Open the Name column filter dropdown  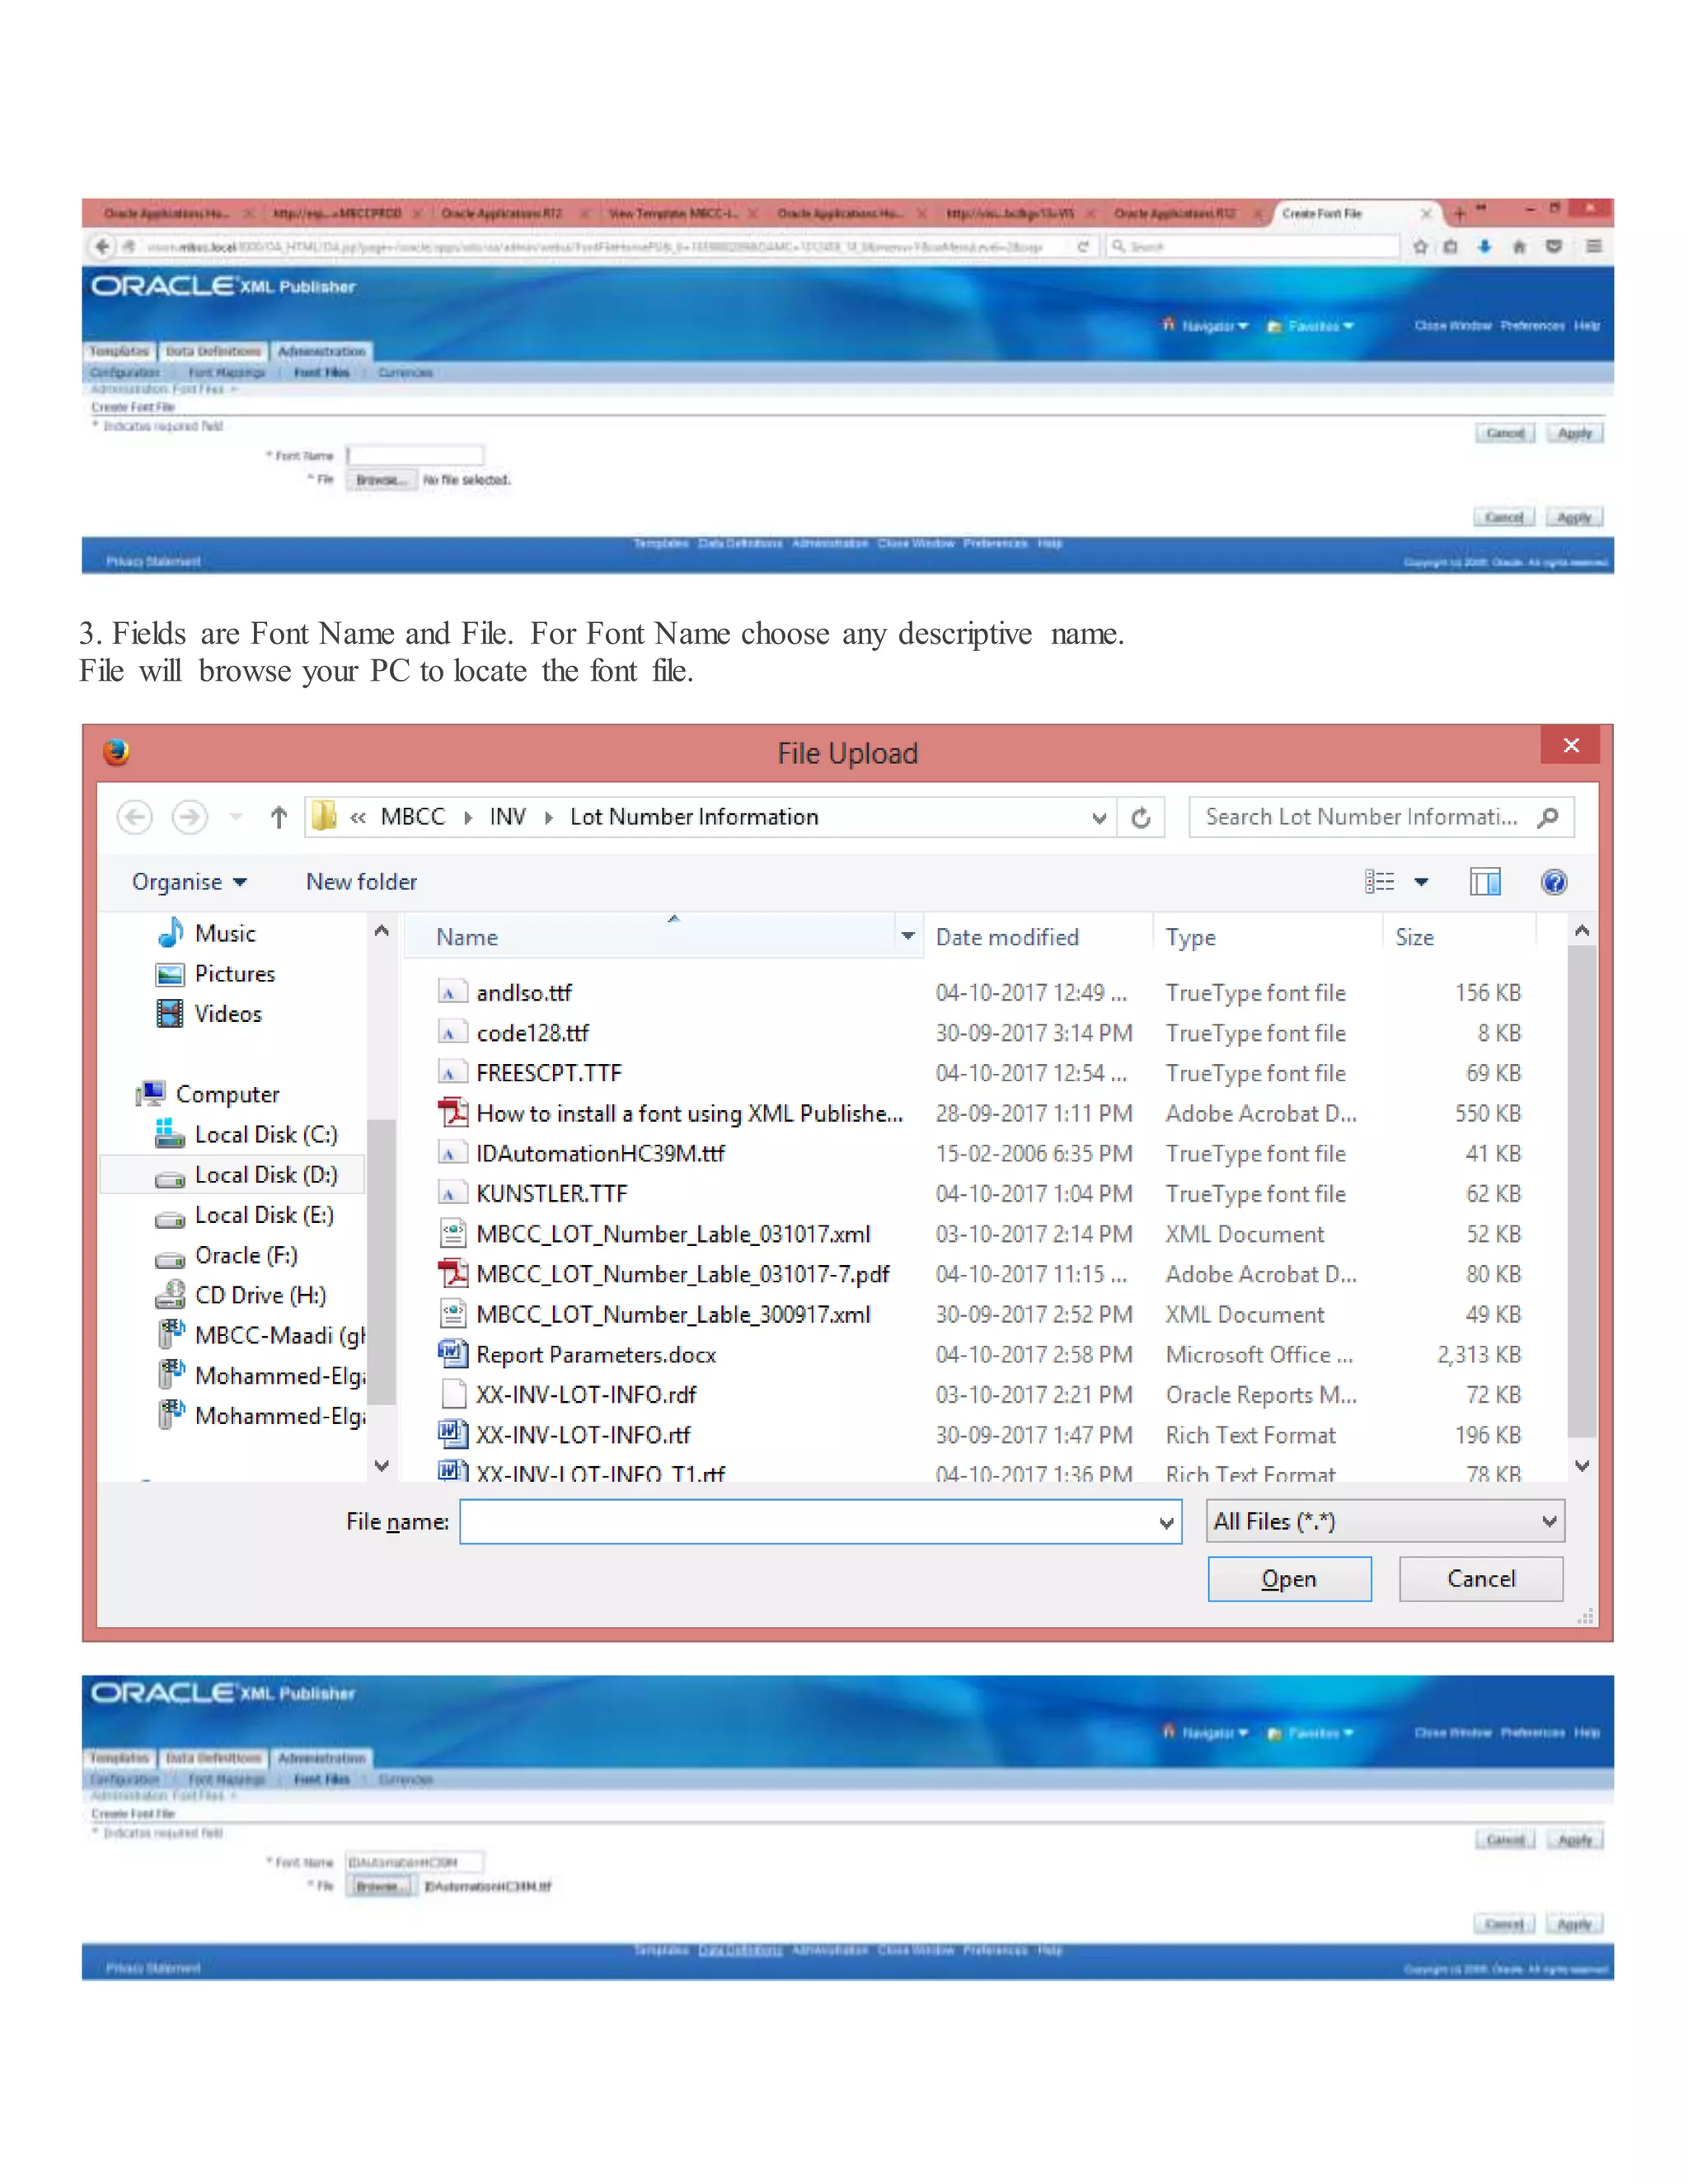[x=908, y=936]
